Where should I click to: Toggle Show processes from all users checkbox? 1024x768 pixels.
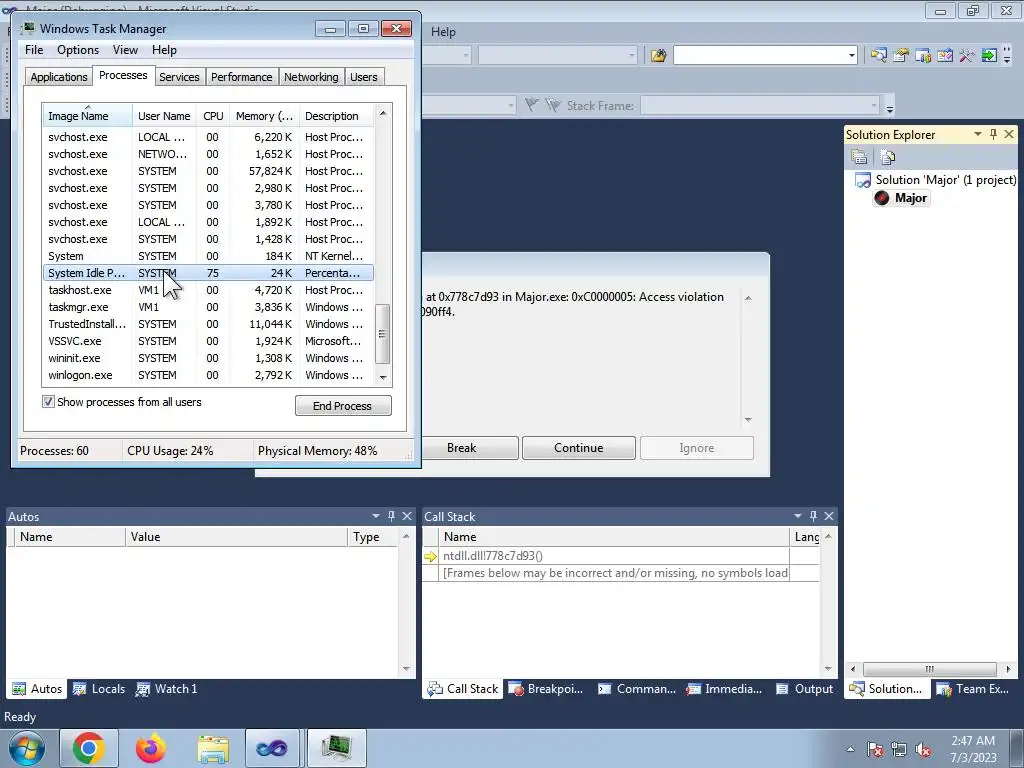point(48,402)
